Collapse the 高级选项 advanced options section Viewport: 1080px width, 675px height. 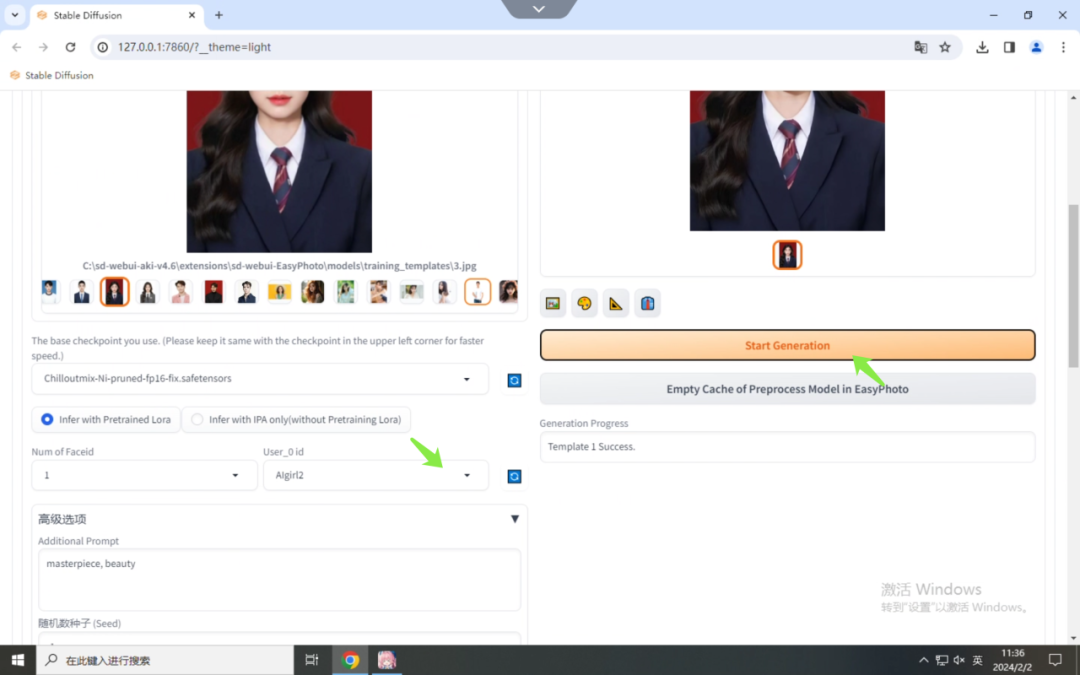(x=514, y=519)
